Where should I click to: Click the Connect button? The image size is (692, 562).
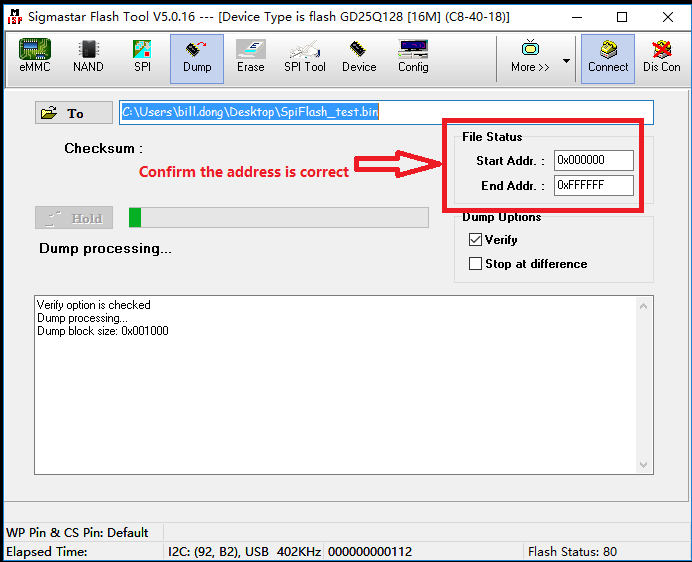tap(608, 57)
